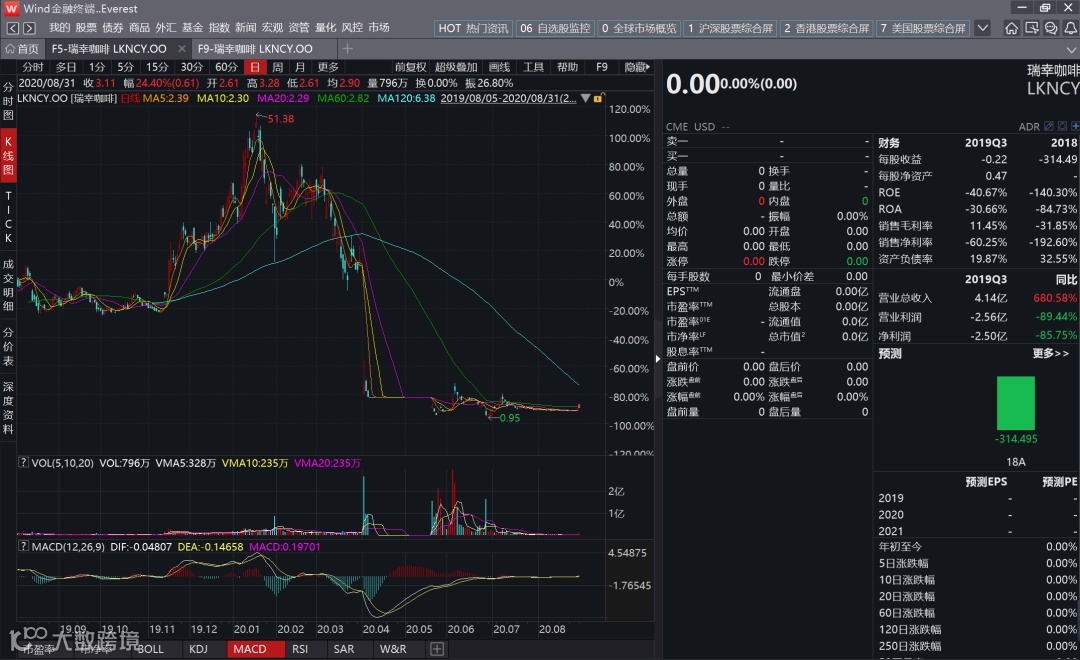Switch chart to 分时 view
This screenshot has height=660, width=1080.
[33, 67]
